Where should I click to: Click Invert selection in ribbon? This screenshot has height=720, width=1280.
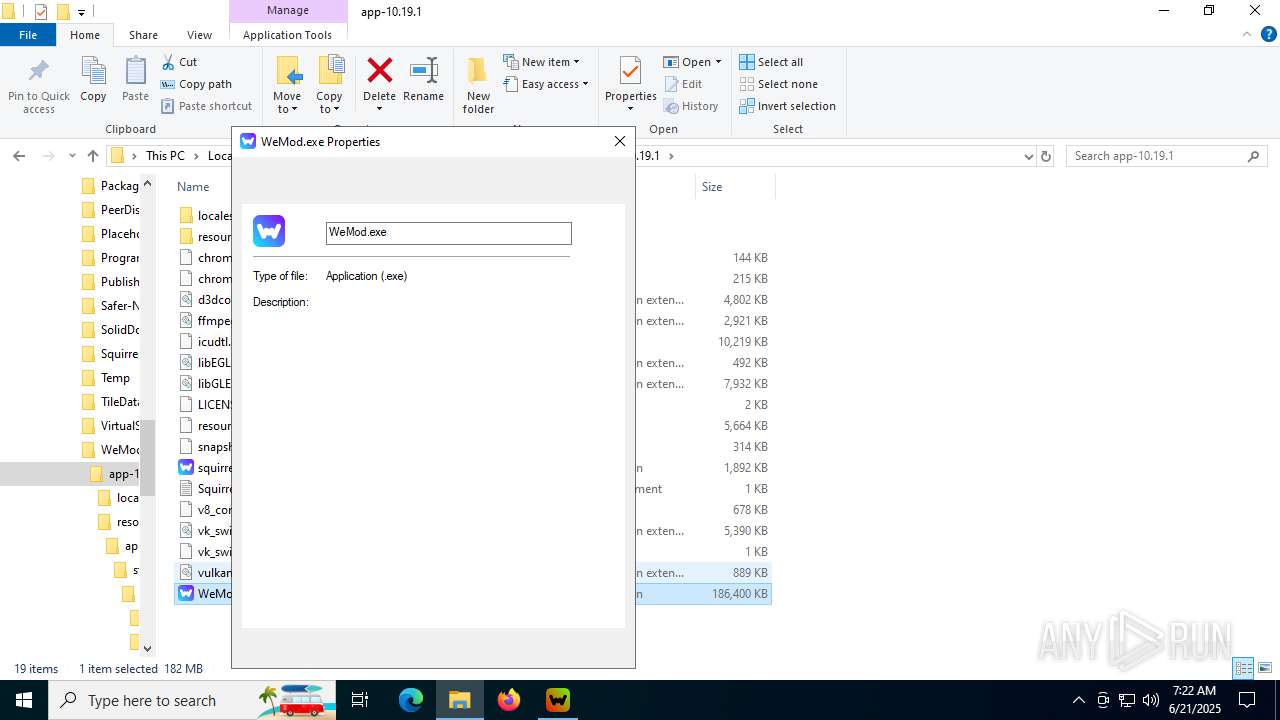coord(787,106)
